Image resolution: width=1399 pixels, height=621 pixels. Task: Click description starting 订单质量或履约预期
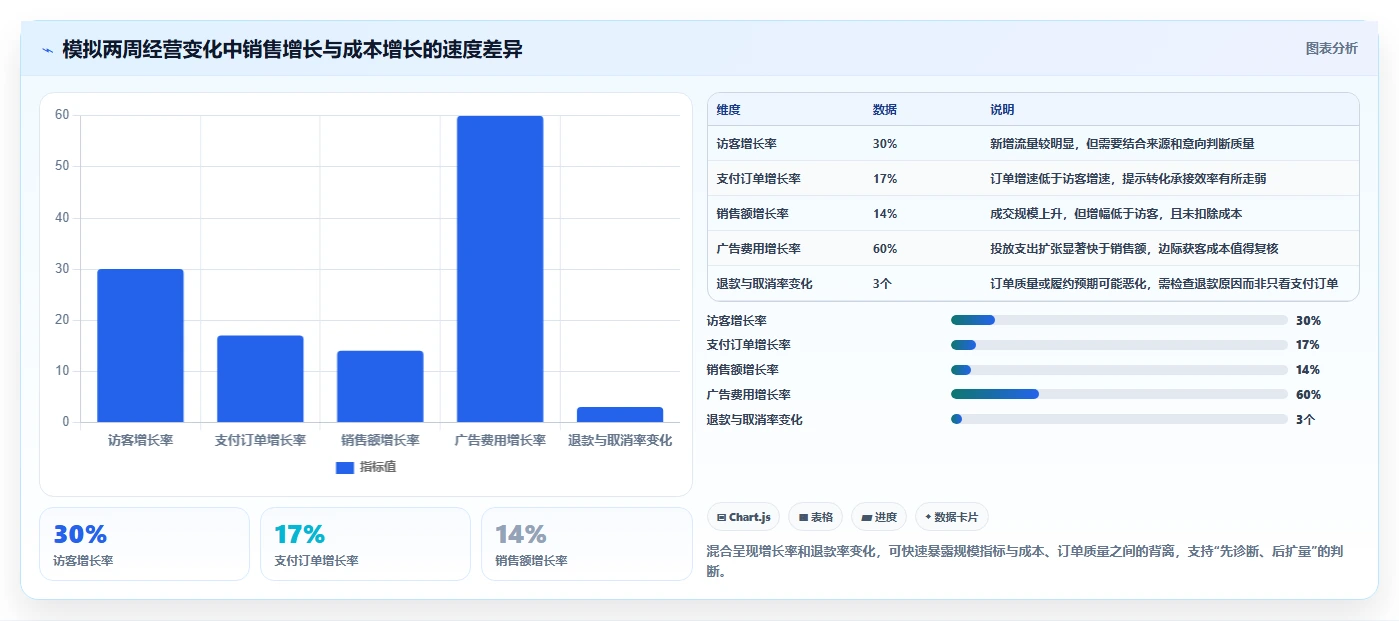[1164, 283]
